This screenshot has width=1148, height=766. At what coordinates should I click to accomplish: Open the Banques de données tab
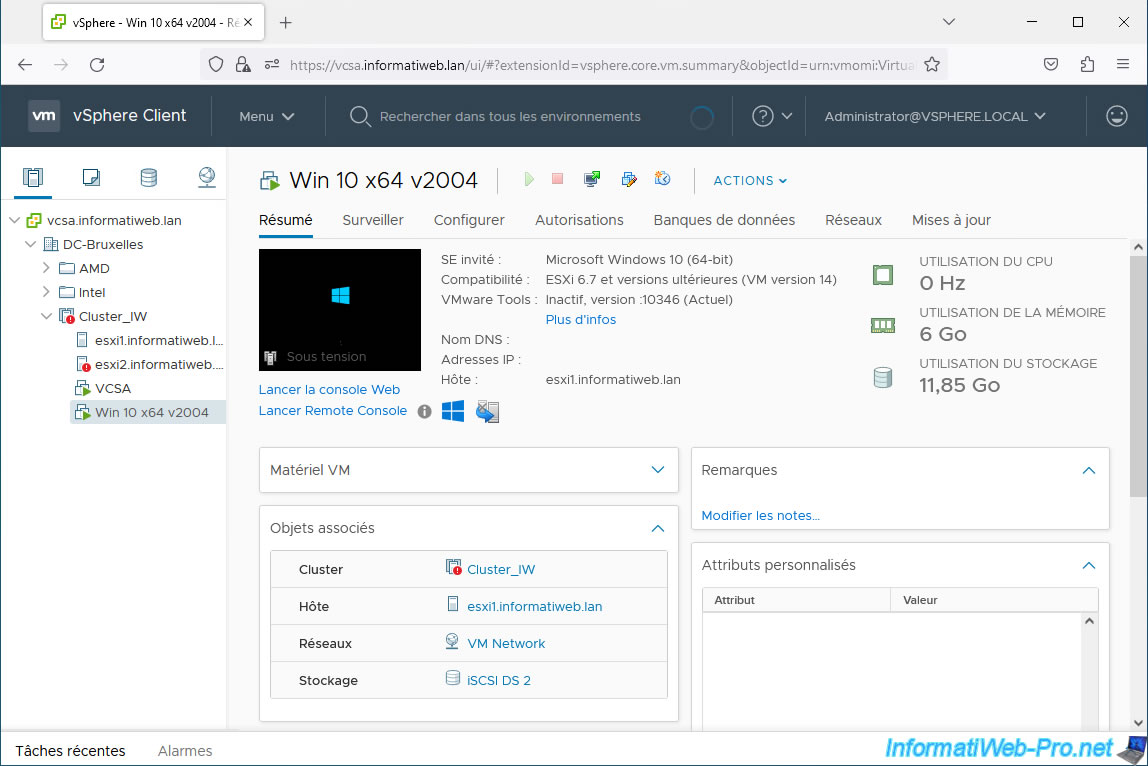point(724,220)
